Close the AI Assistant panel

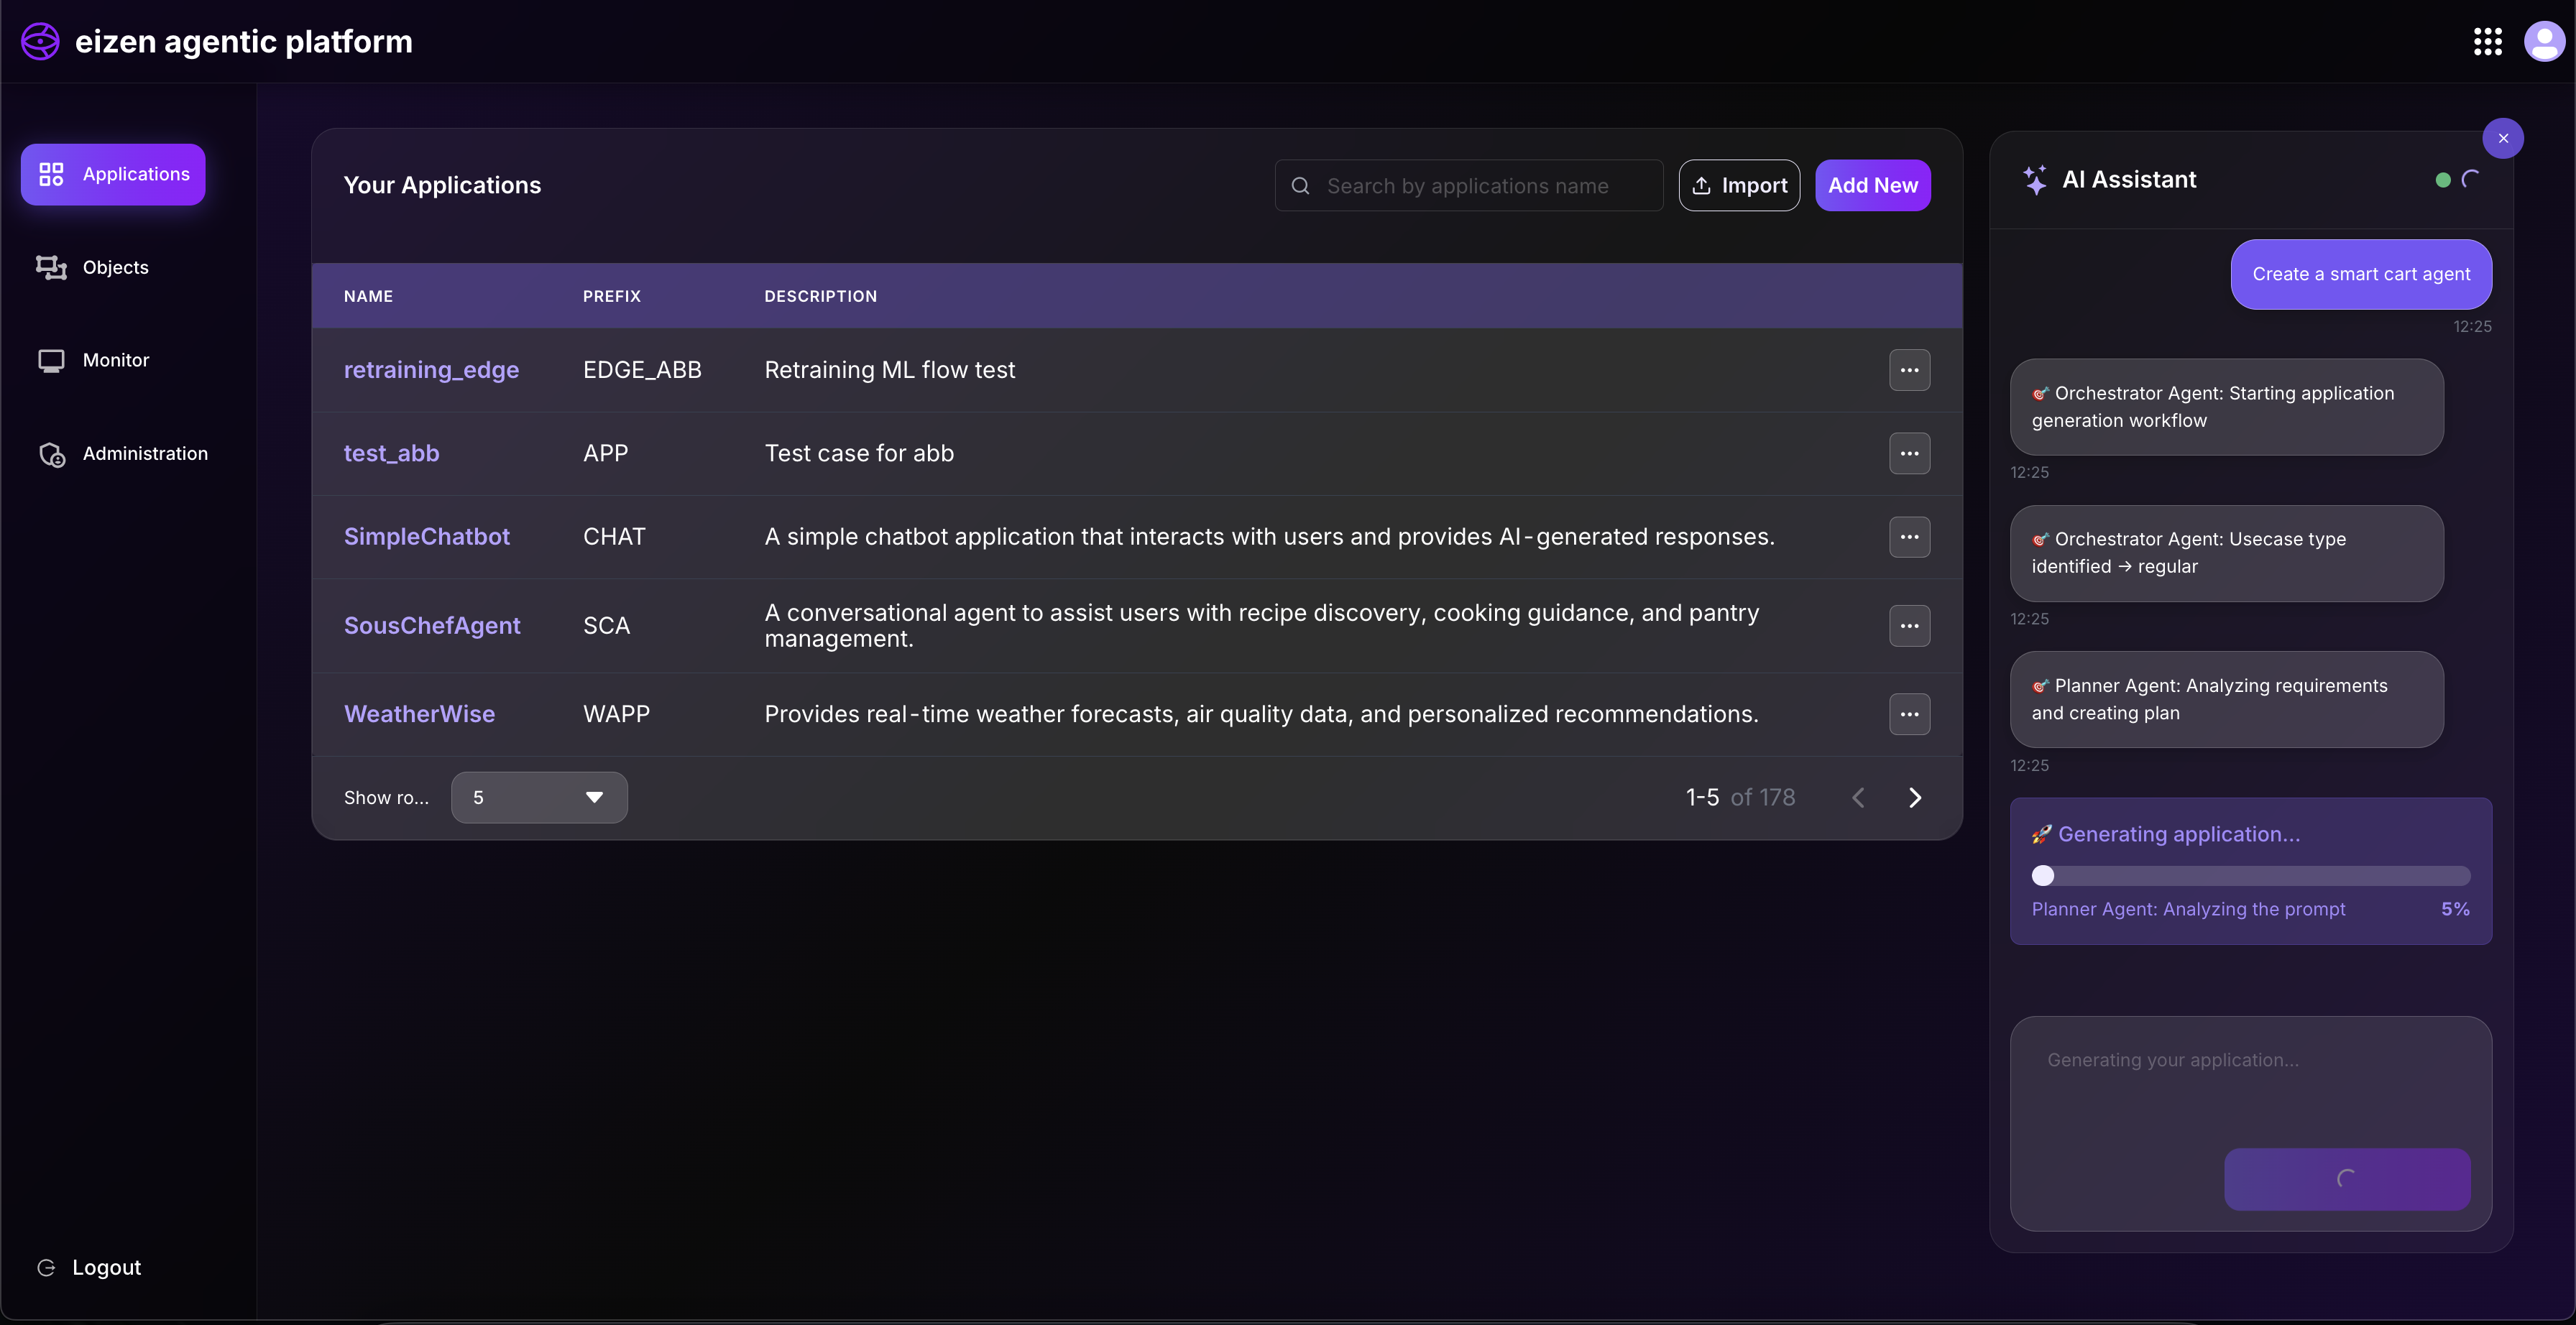[x=2502, y=138]
